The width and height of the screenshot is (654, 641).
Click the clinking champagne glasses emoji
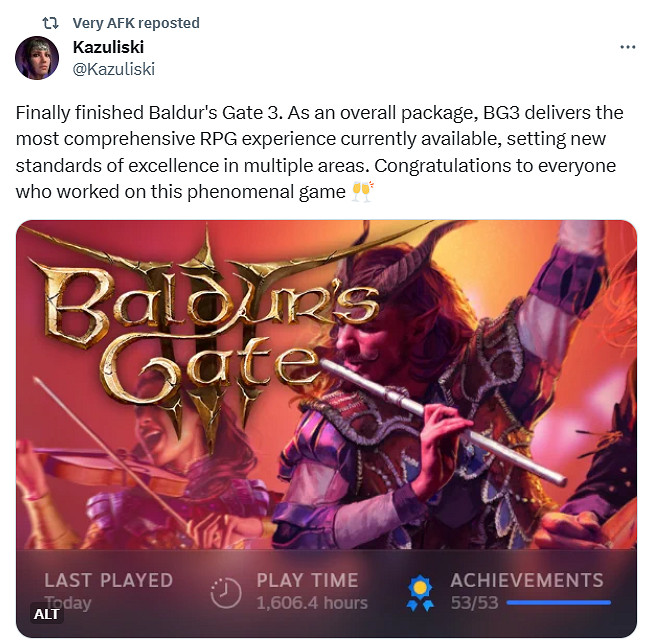coord(362,192)
